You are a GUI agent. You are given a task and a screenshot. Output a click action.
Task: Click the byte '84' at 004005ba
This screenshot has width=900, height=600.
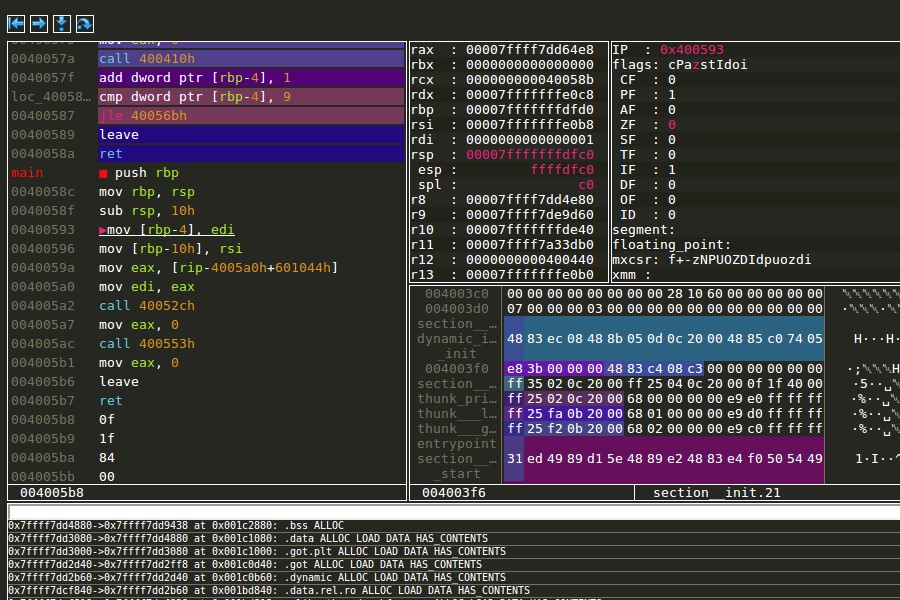click(x=107, y=458)
